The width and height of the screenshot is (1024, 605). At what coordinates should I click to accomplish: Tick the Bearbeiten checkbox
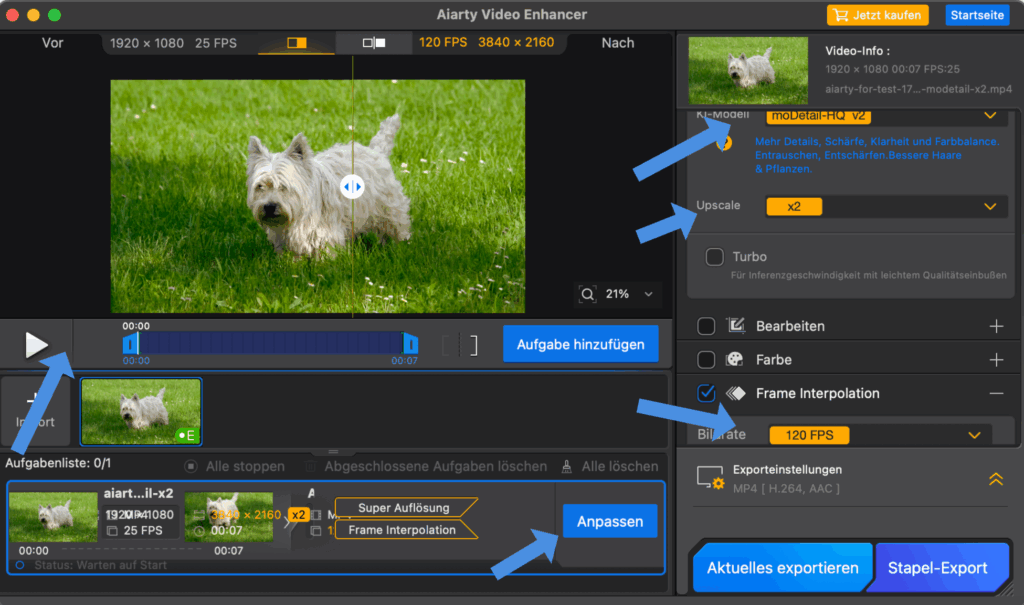click(706, 326)
